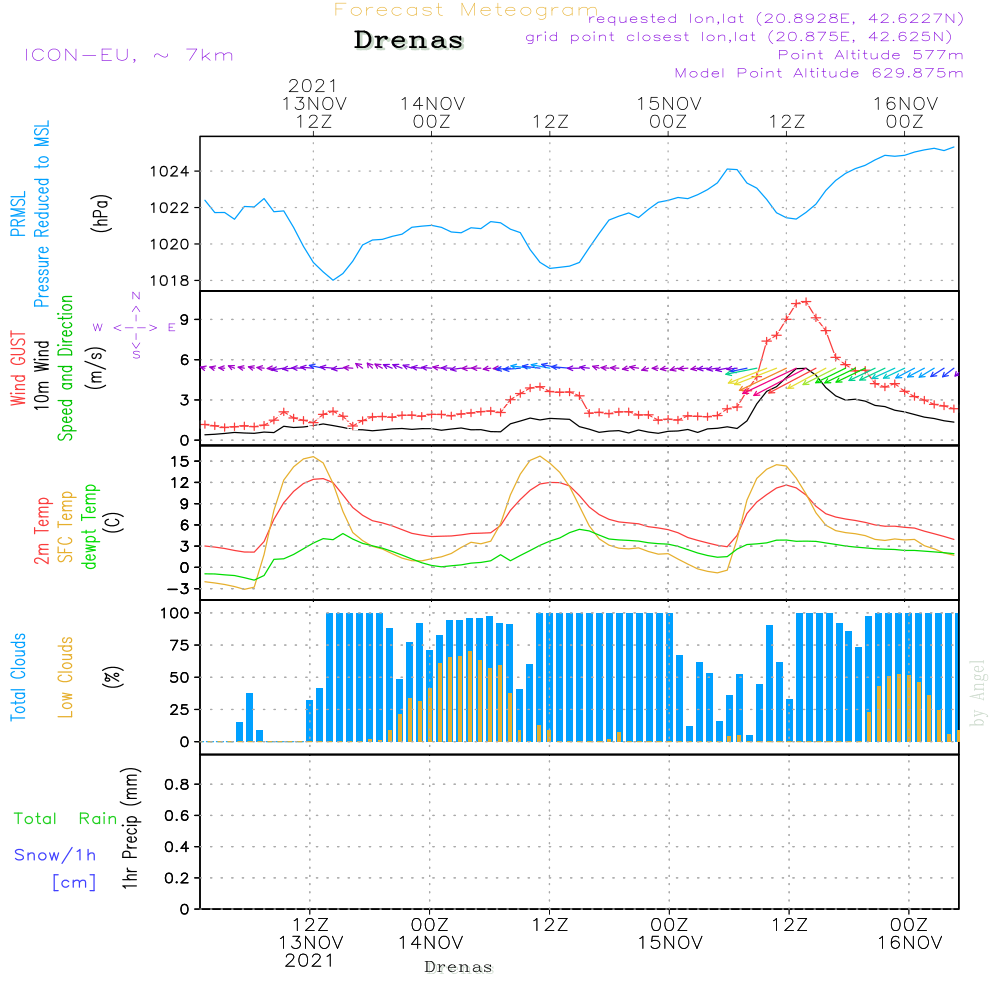
Task: Click the green 'Total Rain' legend label
Action: click(x=66, y=819)
